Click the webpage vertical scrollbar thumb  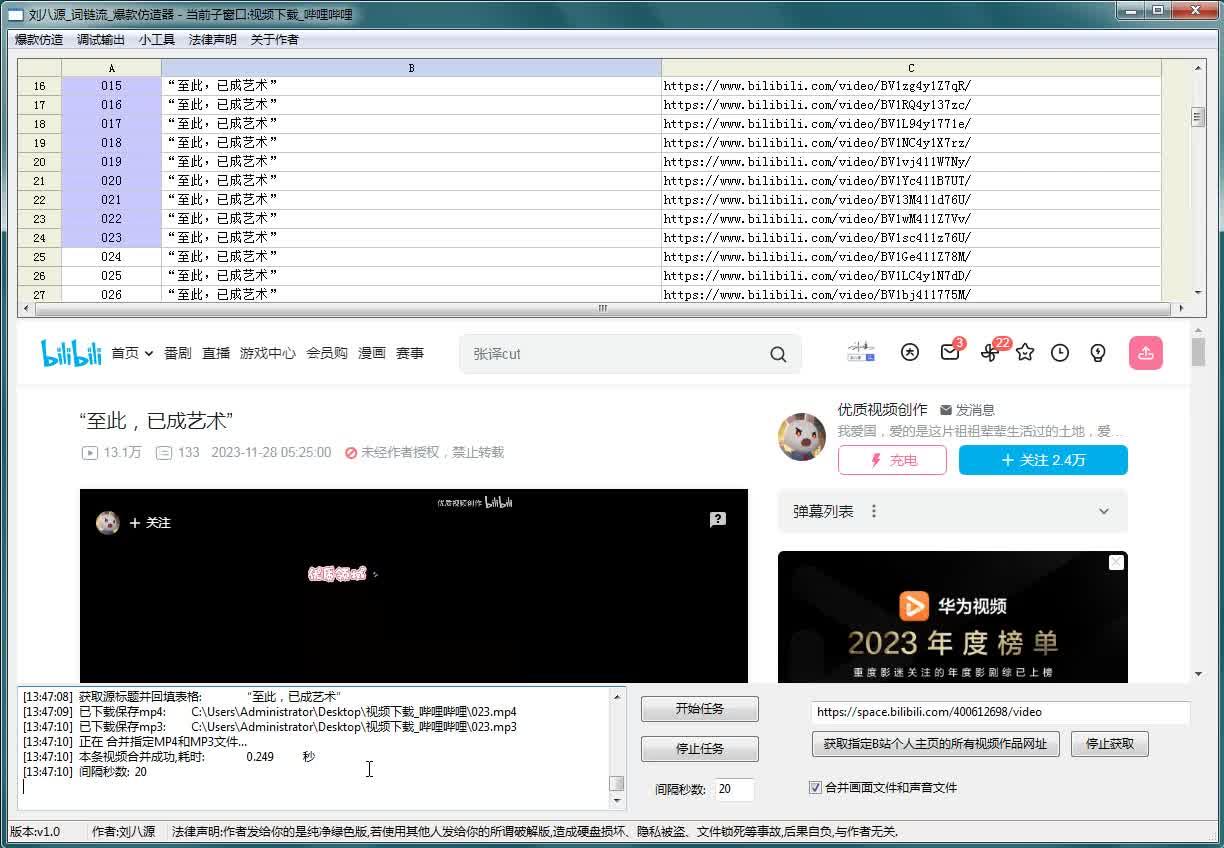[x=1198, y=353]
